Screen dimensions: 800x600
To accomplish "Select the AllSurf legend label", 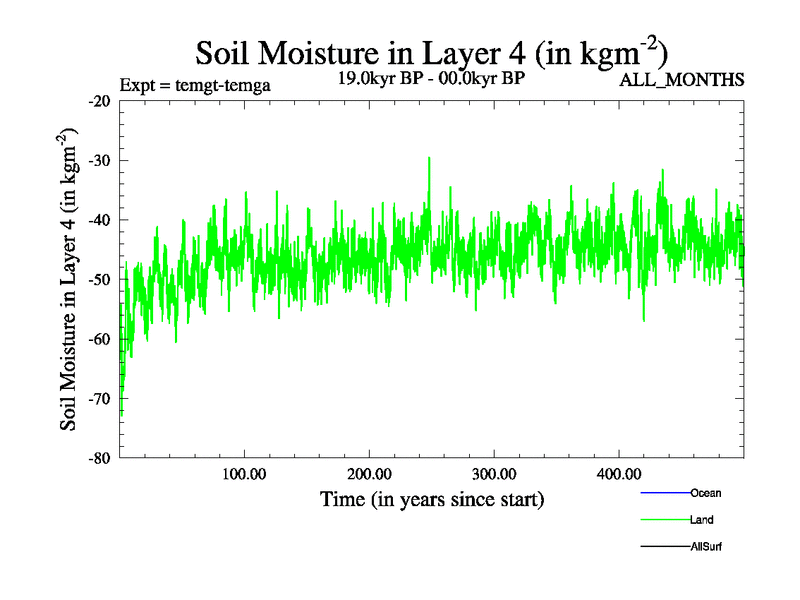I will (706, 547).
